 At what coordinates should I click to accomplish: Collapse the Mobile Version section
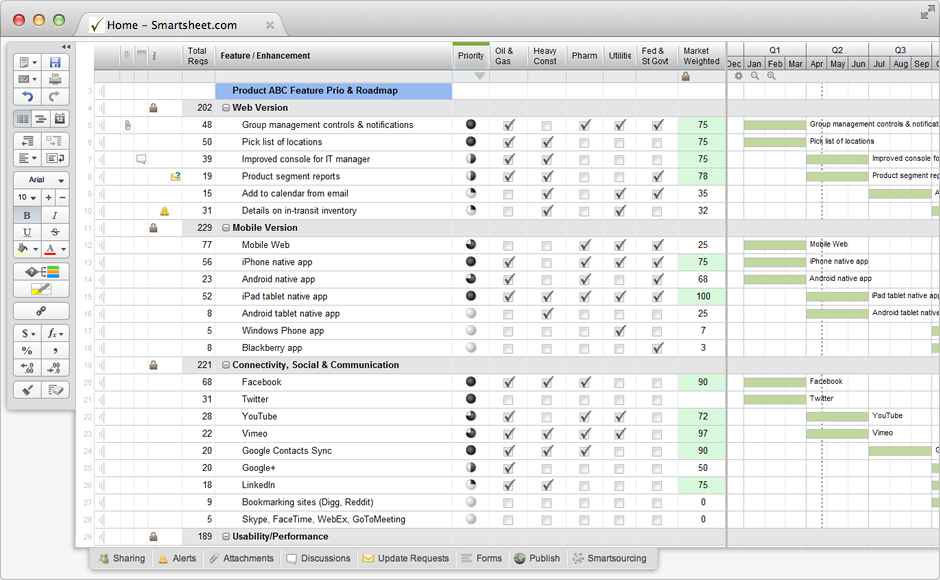226,228
